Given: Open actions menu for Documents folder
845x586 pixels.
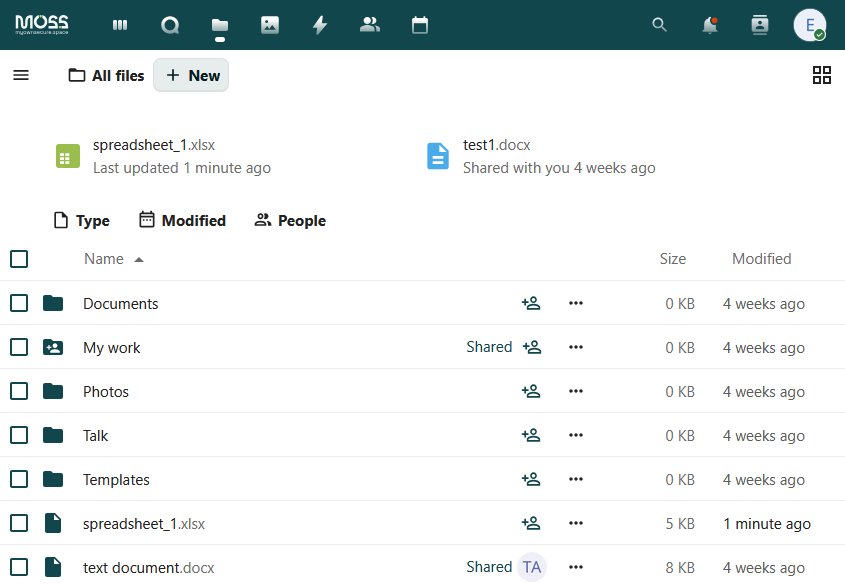Looking at the screenshot, I should tap(576, 303).
